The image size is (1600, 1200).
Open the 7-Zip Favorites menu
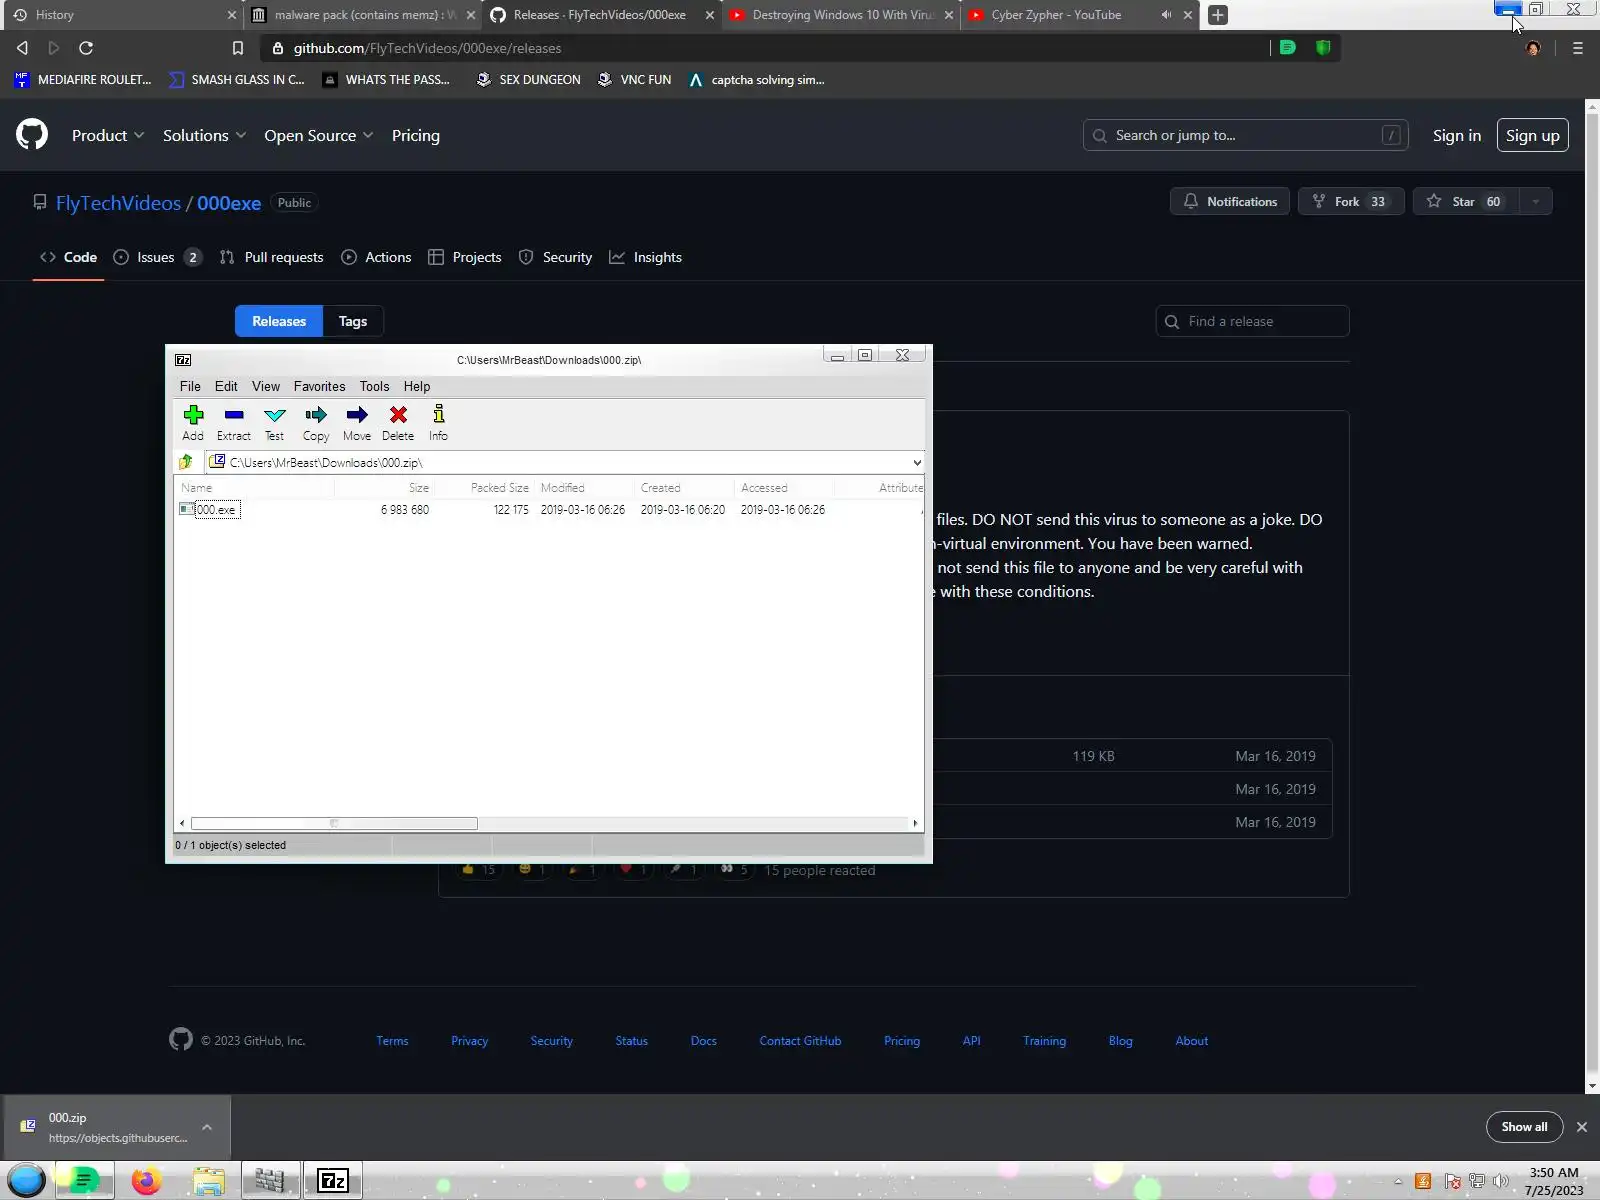coord(319,386)
